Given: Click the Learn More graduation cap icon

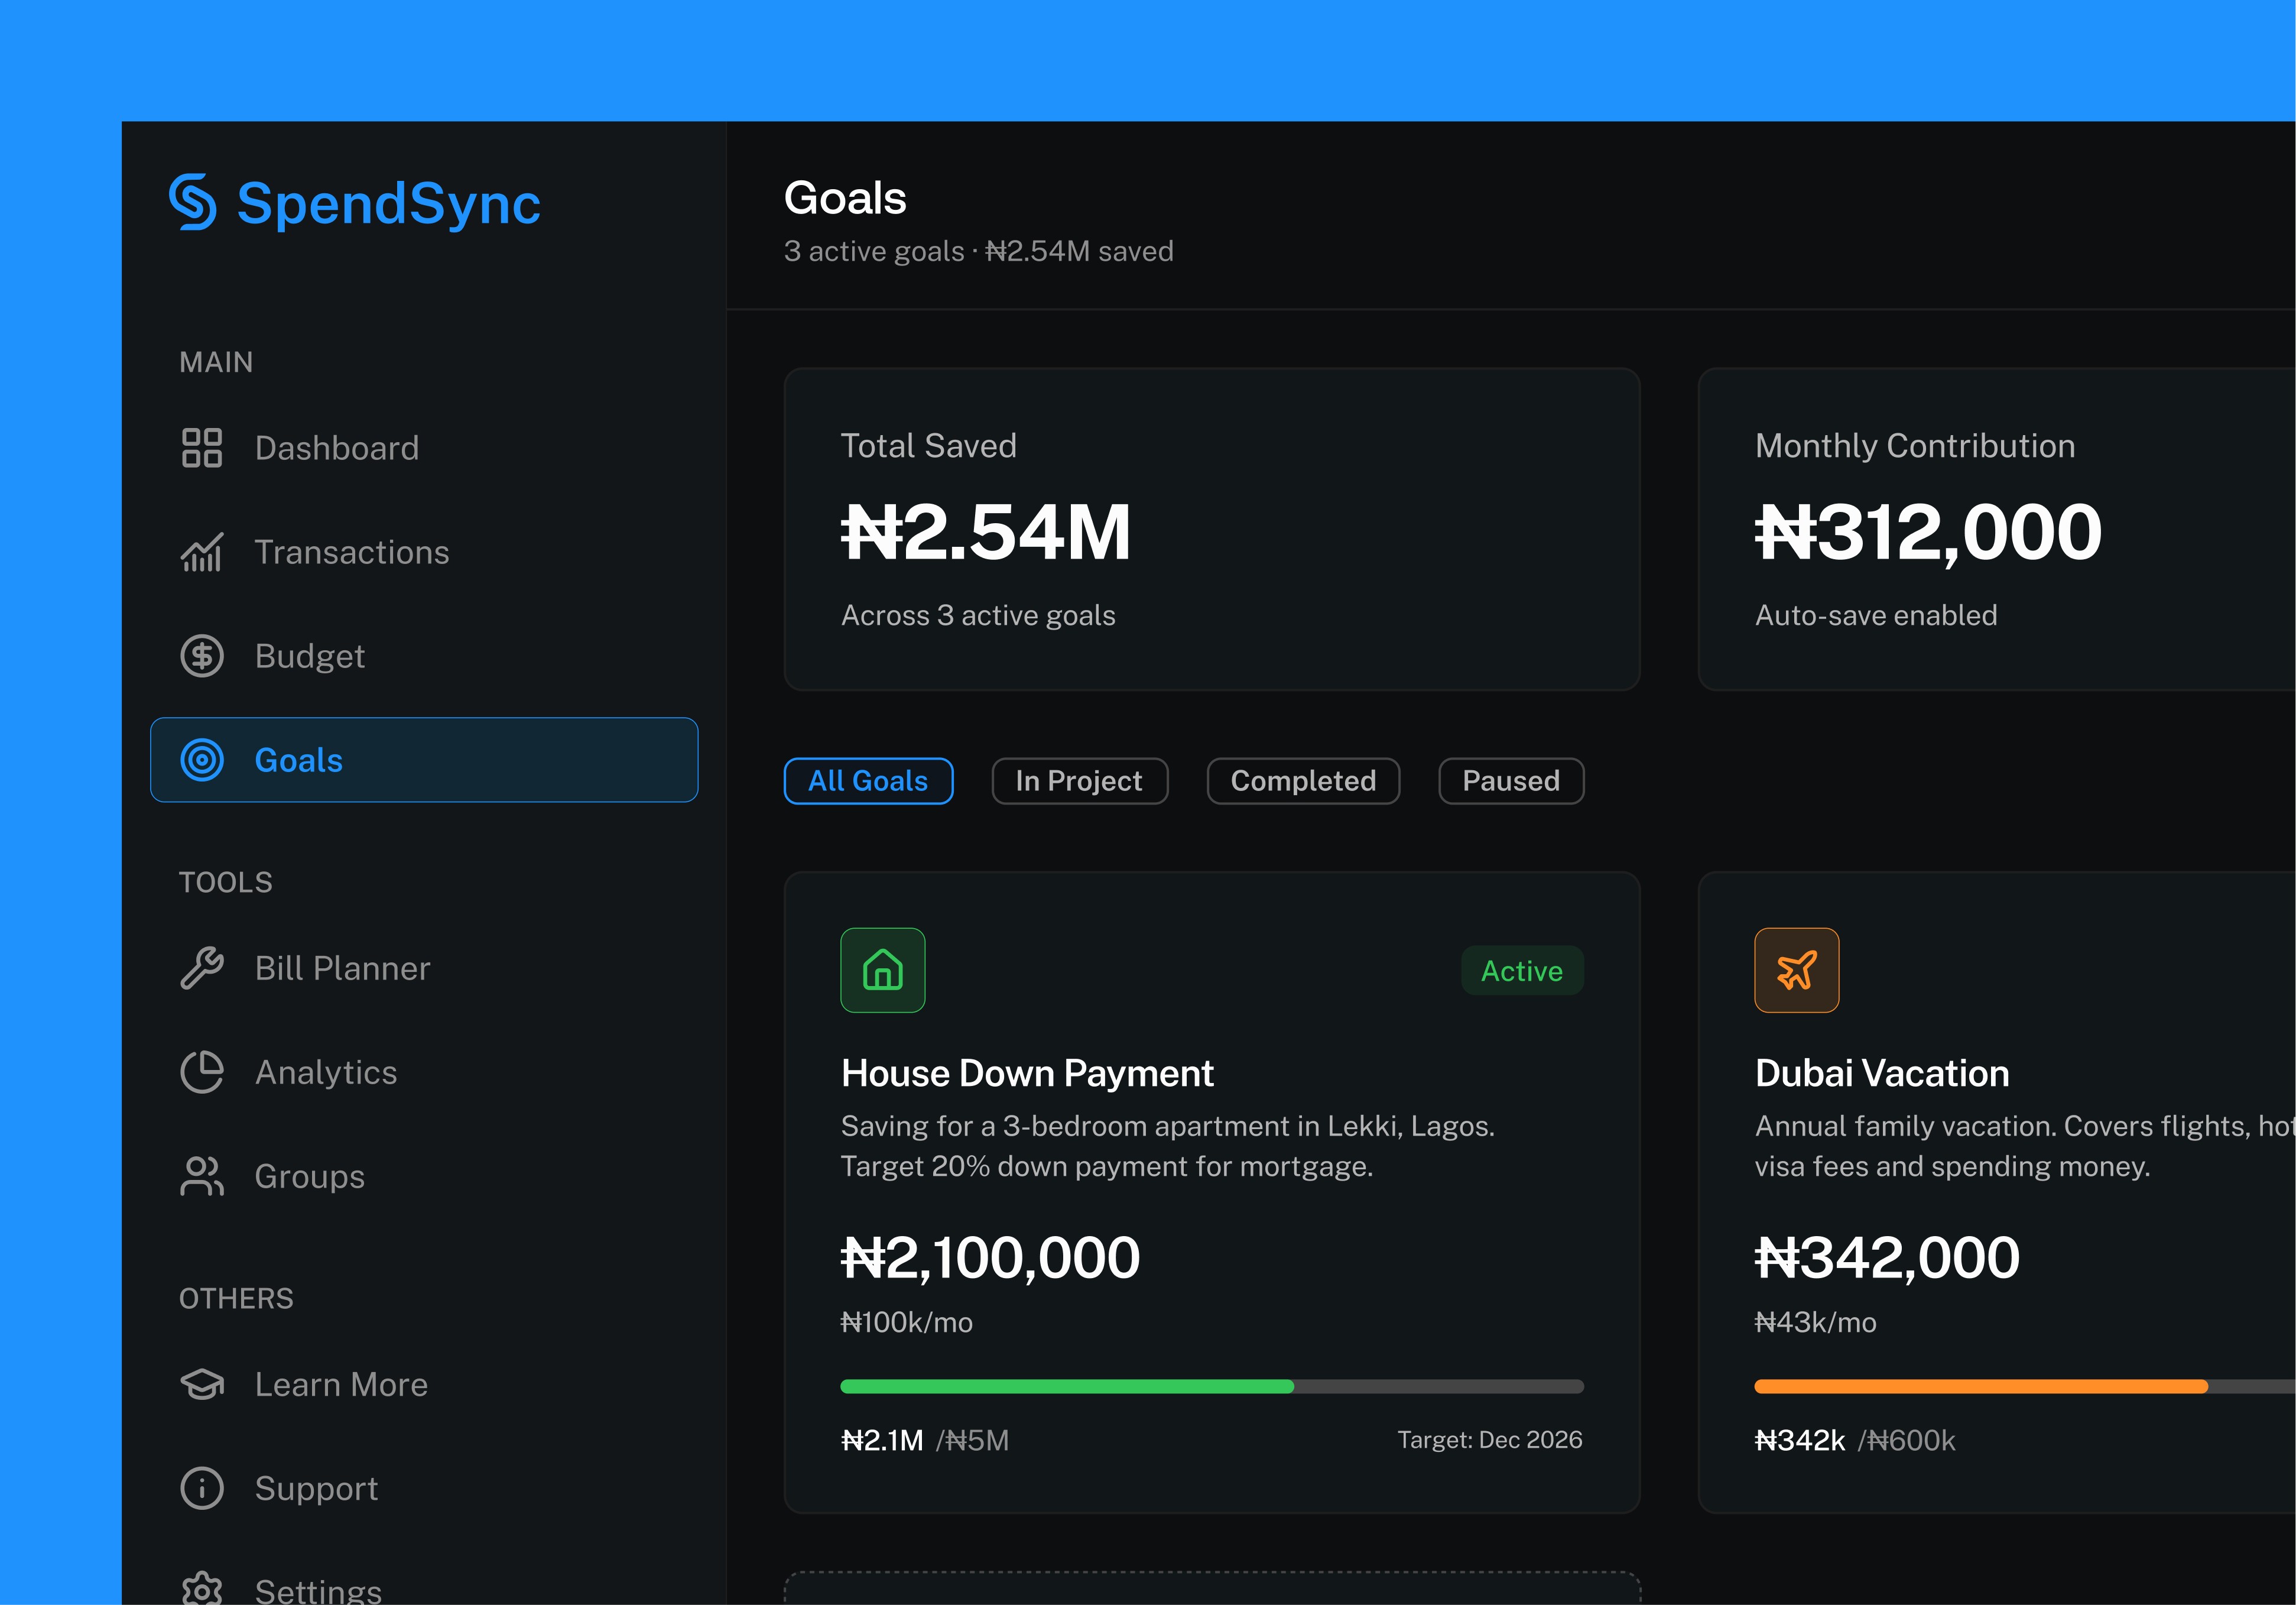Looking at the screenshot, I should [x=201, y=1384].
